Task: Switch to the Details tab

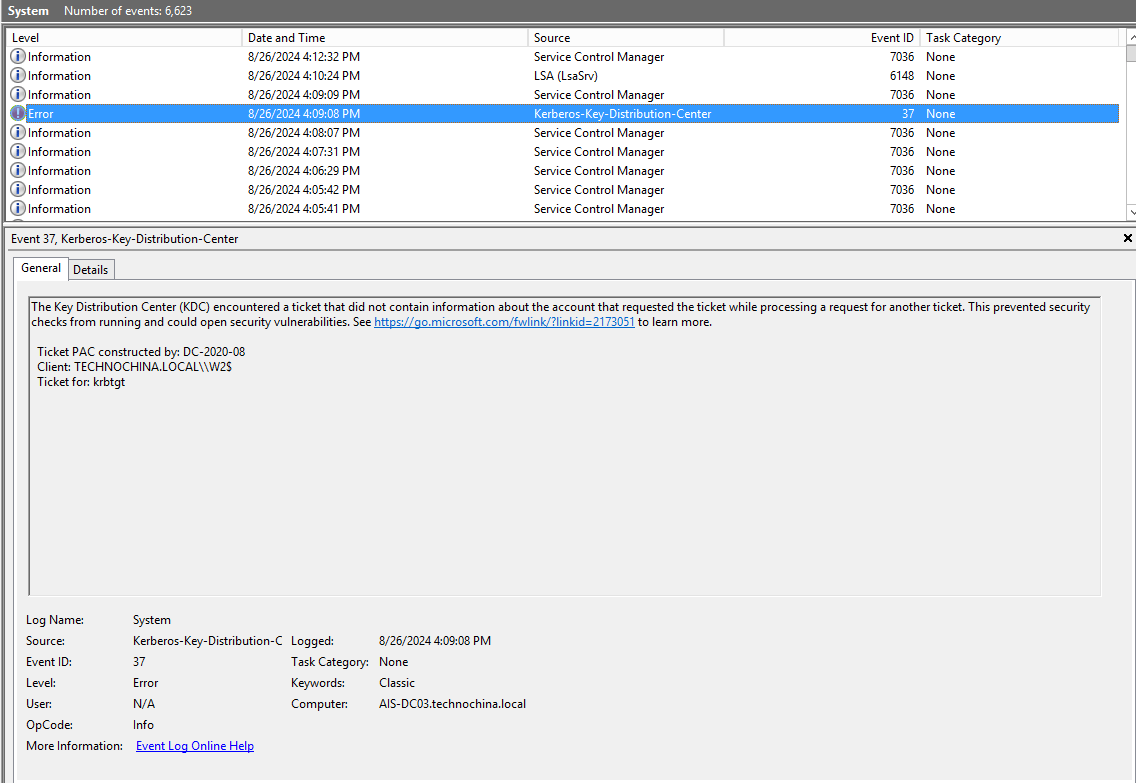Action: (x=91, y=269)
